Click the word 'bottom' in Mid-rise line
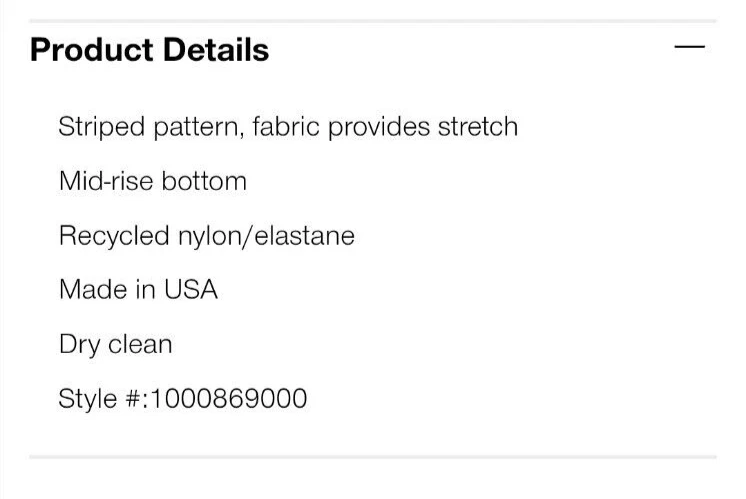The image size is (746, 499). click(x=204, y=181)
